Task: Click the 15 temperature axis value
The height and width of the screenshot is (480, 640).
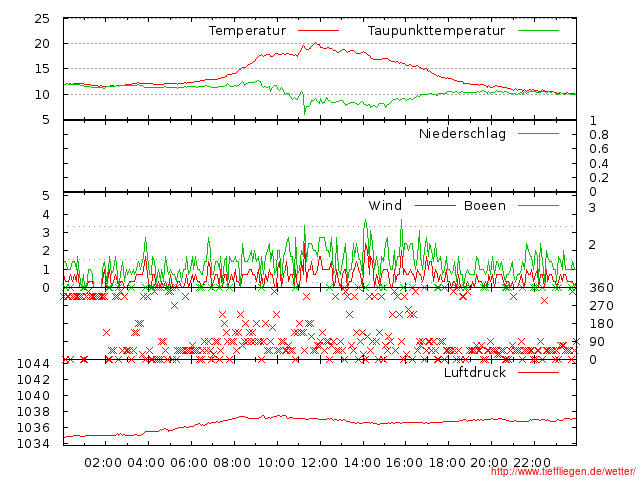Action: click(42, 69)
